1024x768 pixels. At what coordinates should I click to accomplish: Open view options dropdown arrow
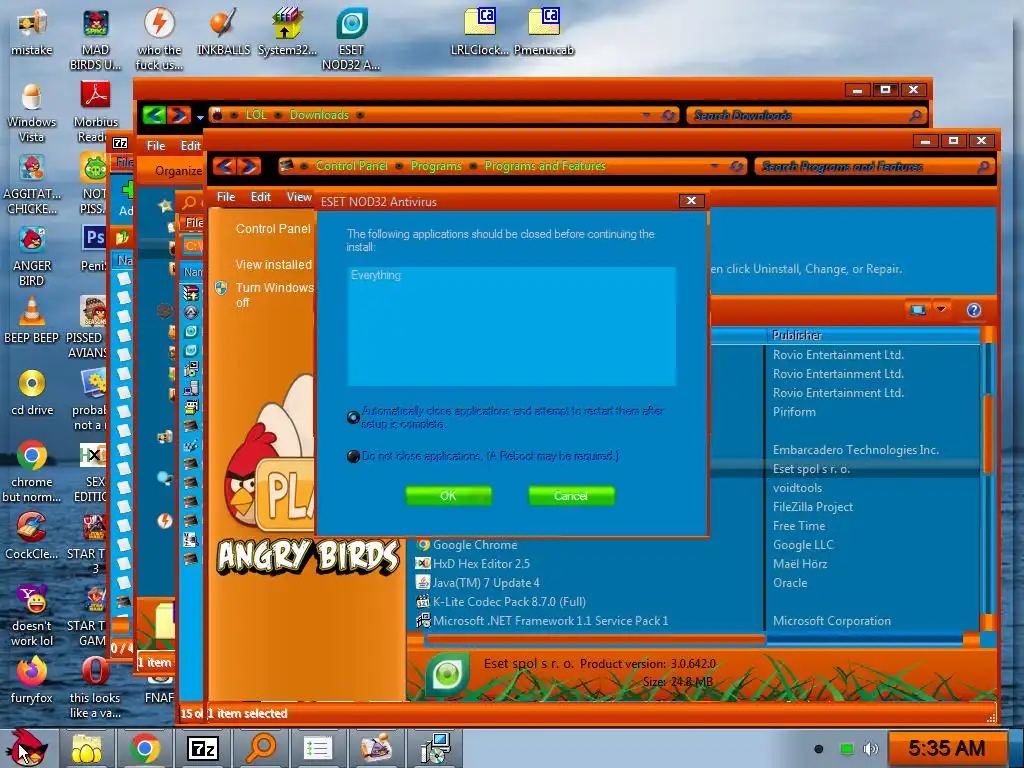coord(941,309)
